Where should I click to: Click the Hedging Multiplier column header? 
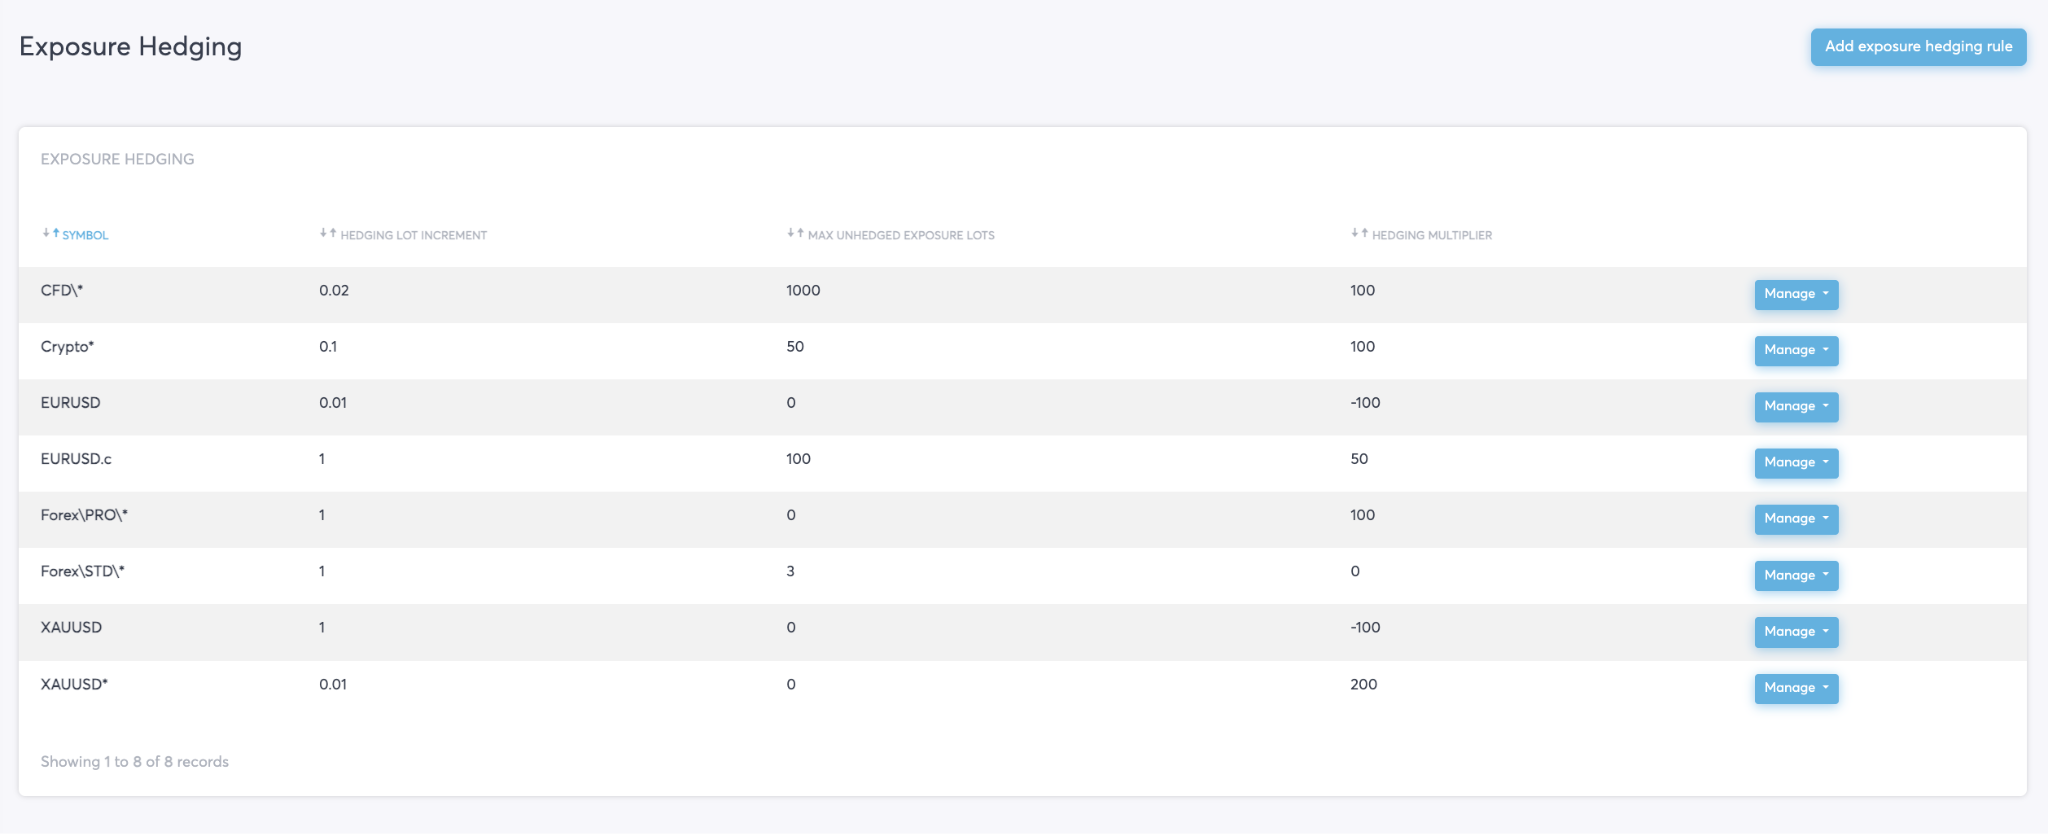pyautogui.click(x=1431, y=235)
